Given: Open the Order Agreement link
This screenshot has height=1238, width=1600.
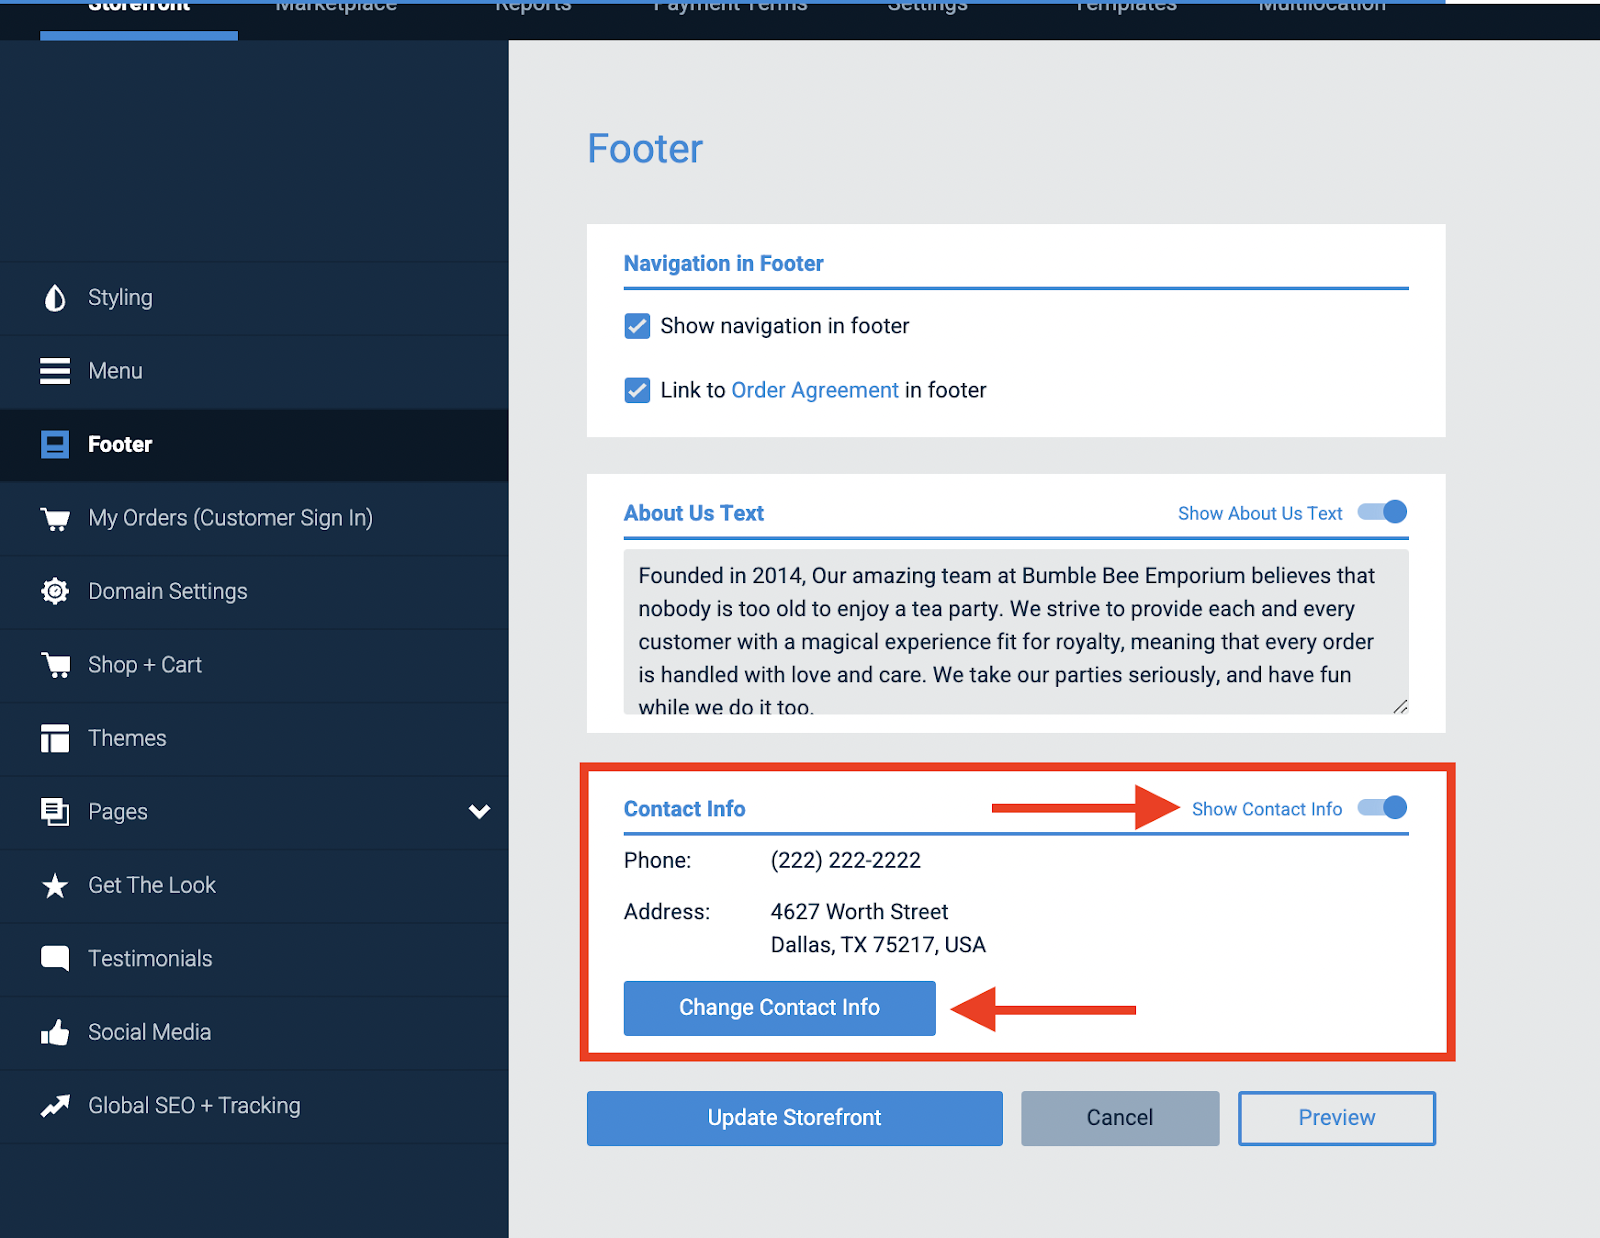Looking at the screenshot, I should pyautogui.click(x=814, y=390).
